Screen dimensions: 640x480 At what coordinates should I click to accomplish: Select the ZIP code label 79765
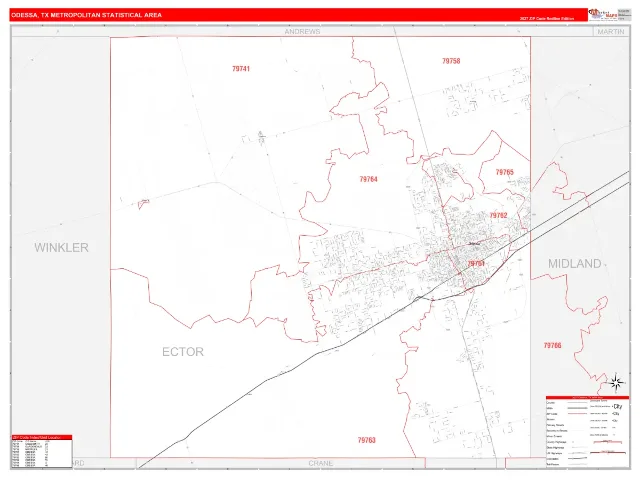click(x=504, y=172)
